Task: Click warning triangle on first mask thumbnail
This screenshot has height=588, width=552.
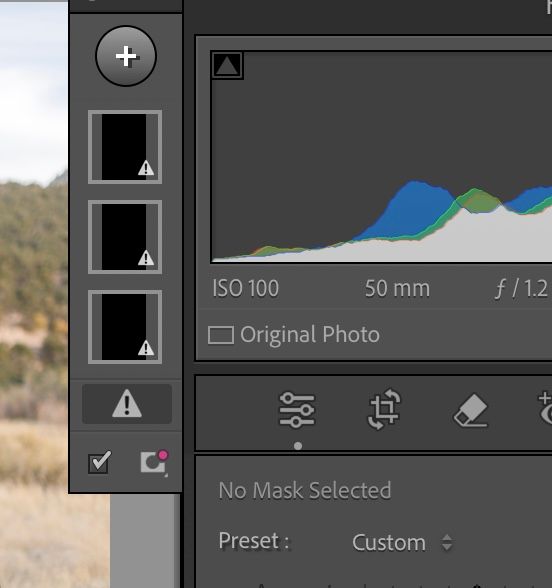Action: 146,168
